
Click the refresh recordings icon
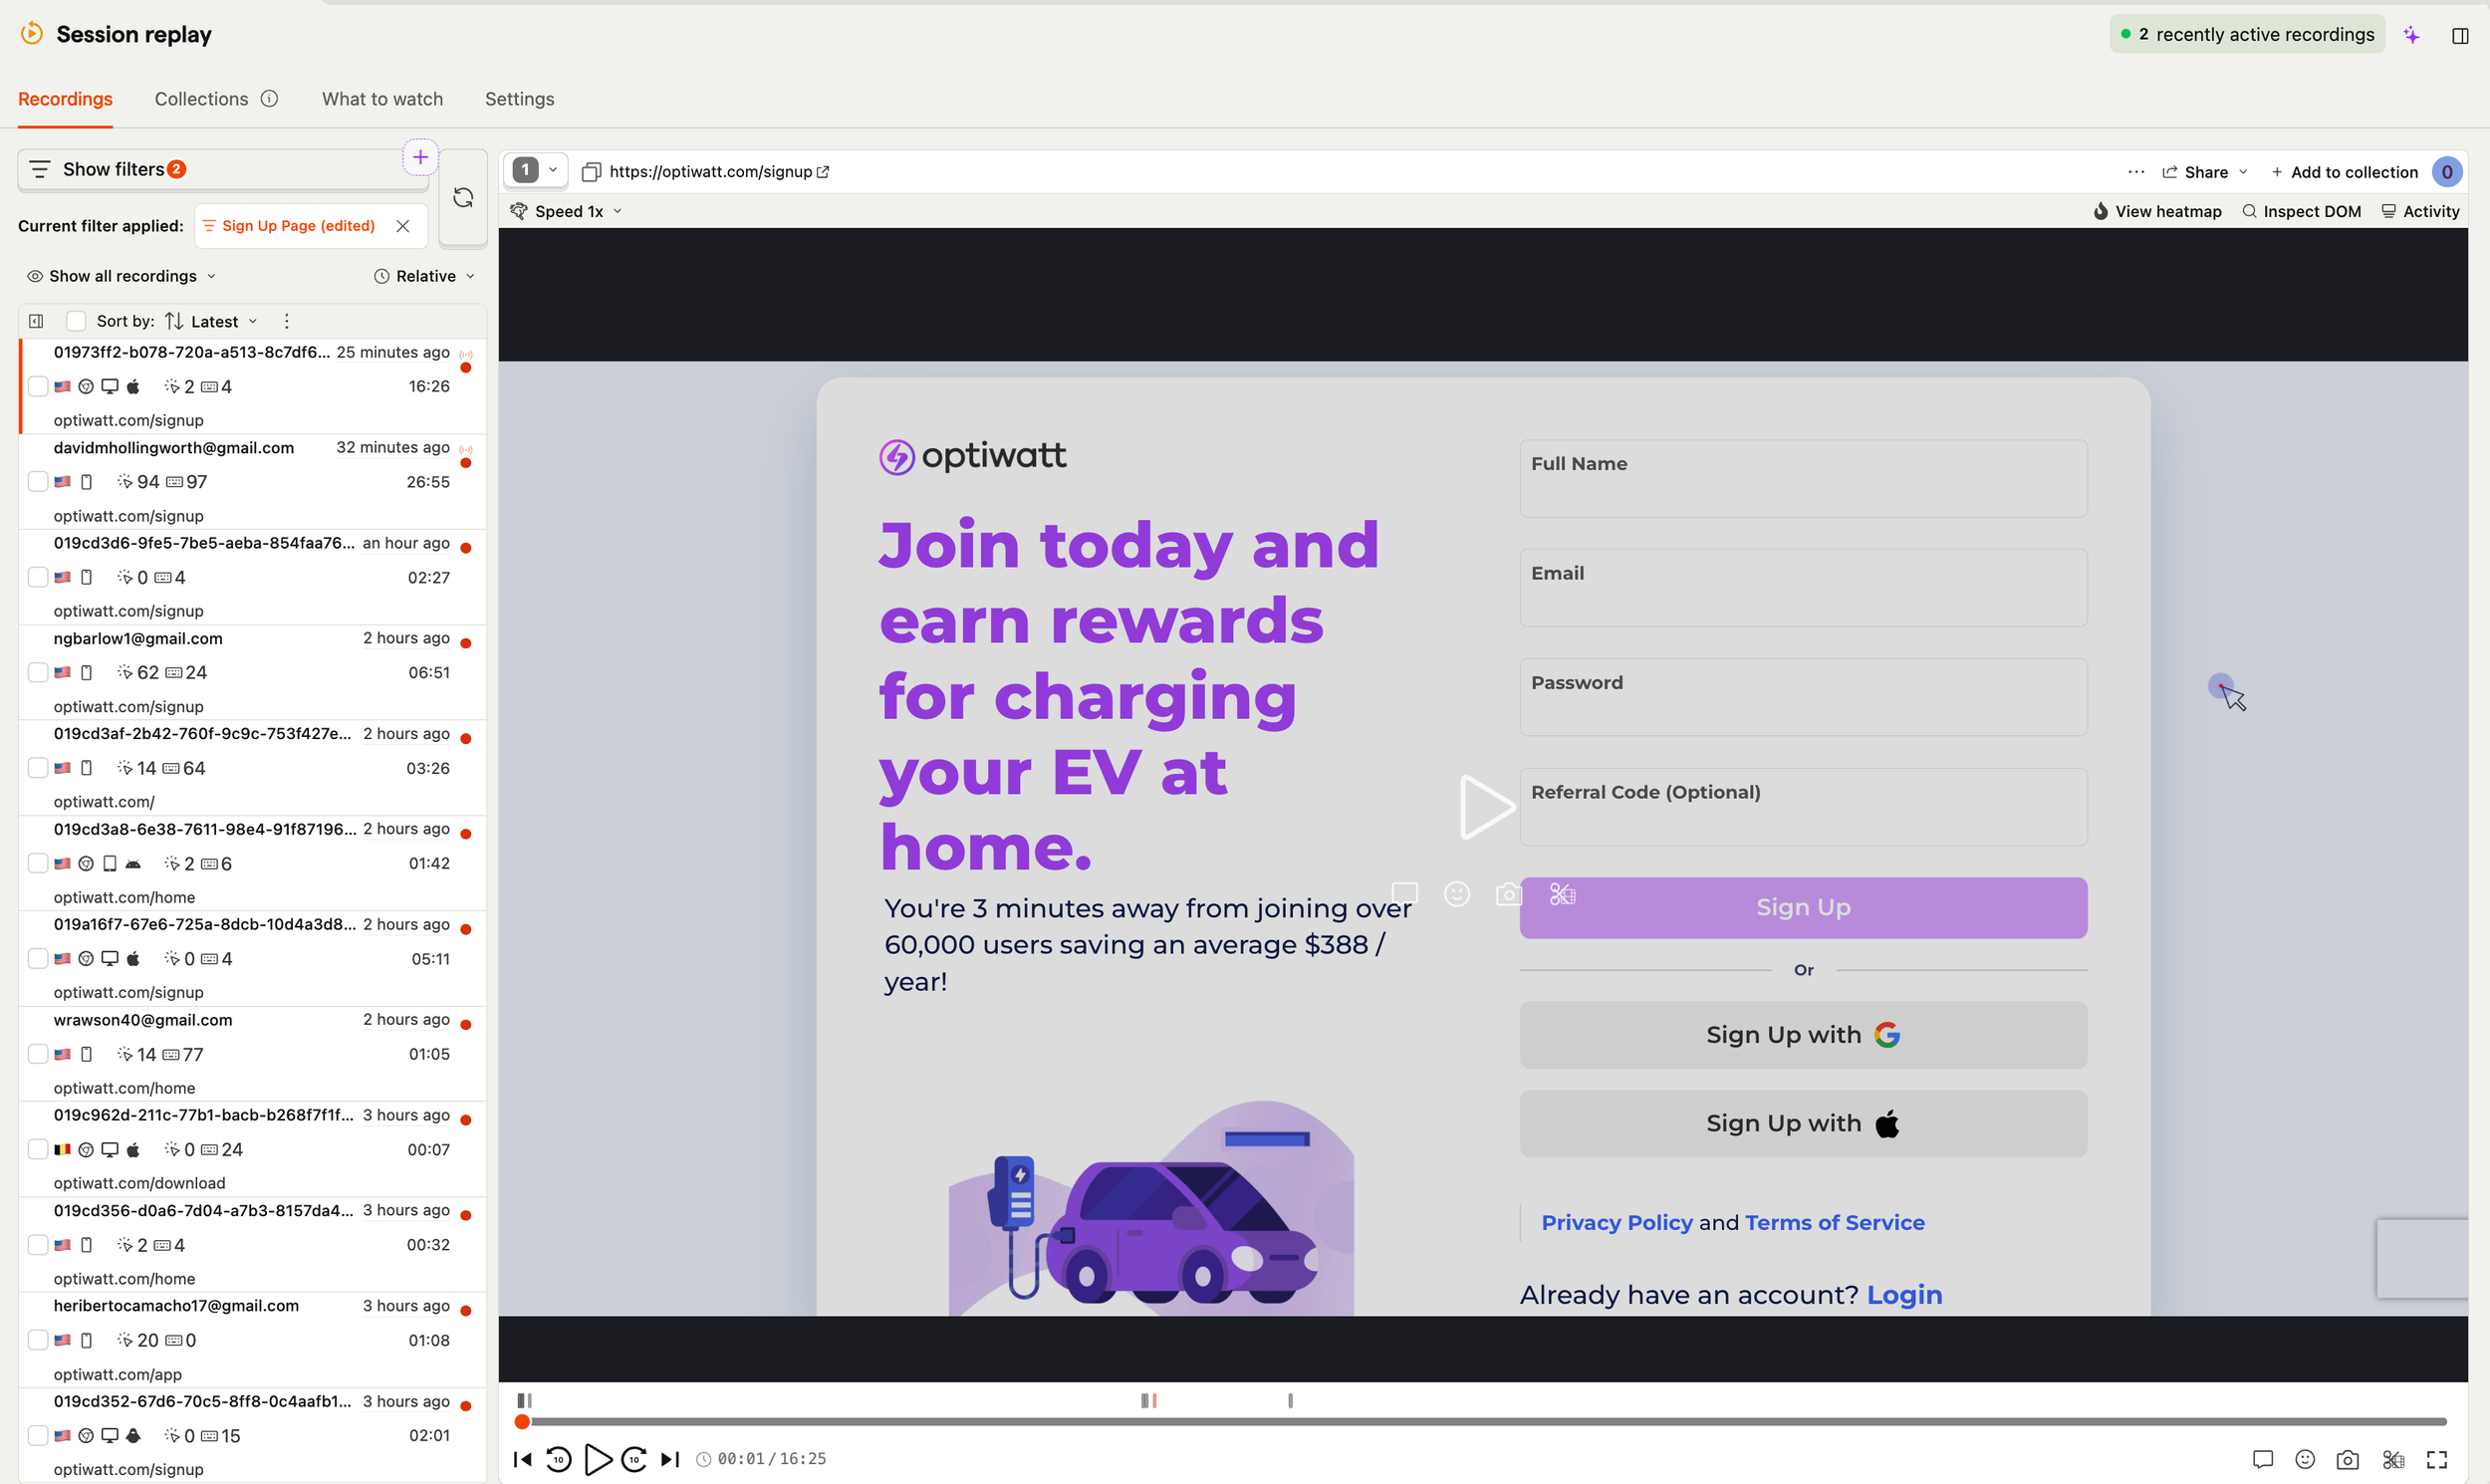(462, 197)
